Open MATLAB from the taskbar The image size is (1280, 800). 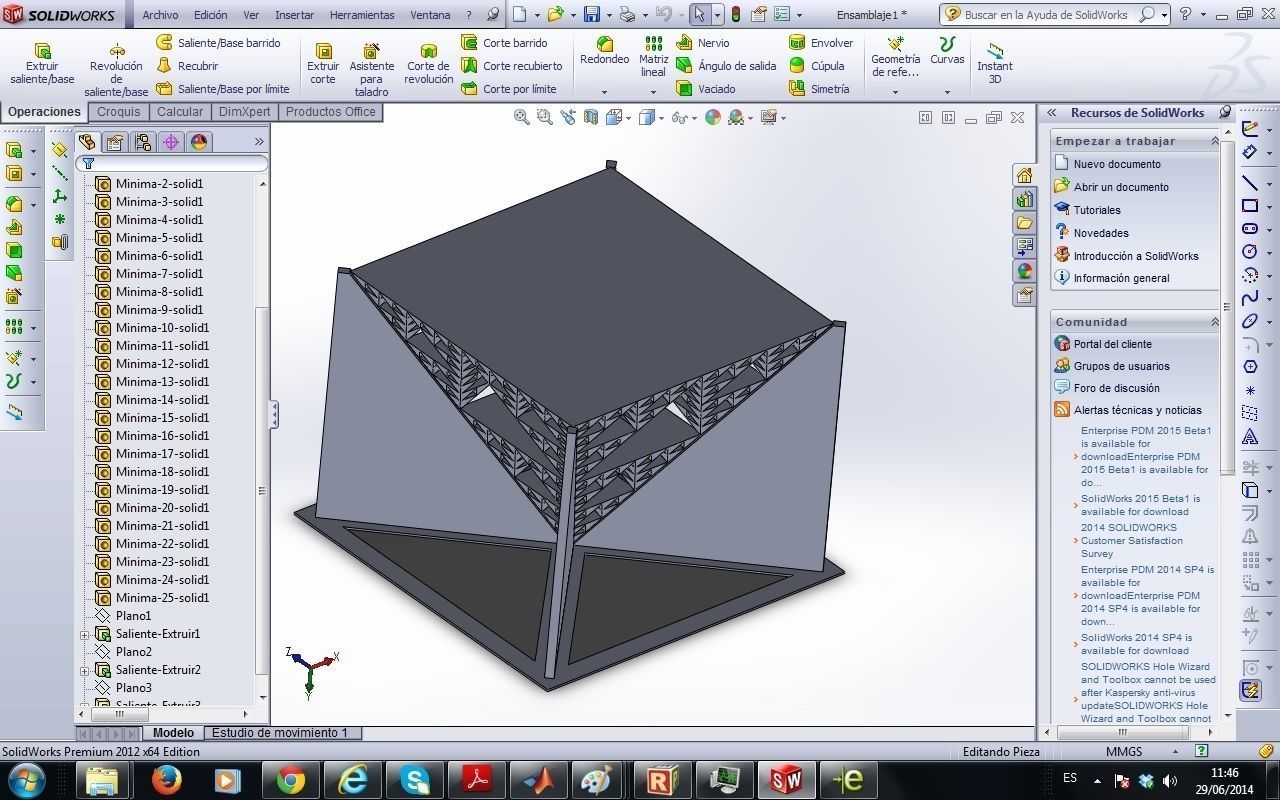[x=538, y=779]
